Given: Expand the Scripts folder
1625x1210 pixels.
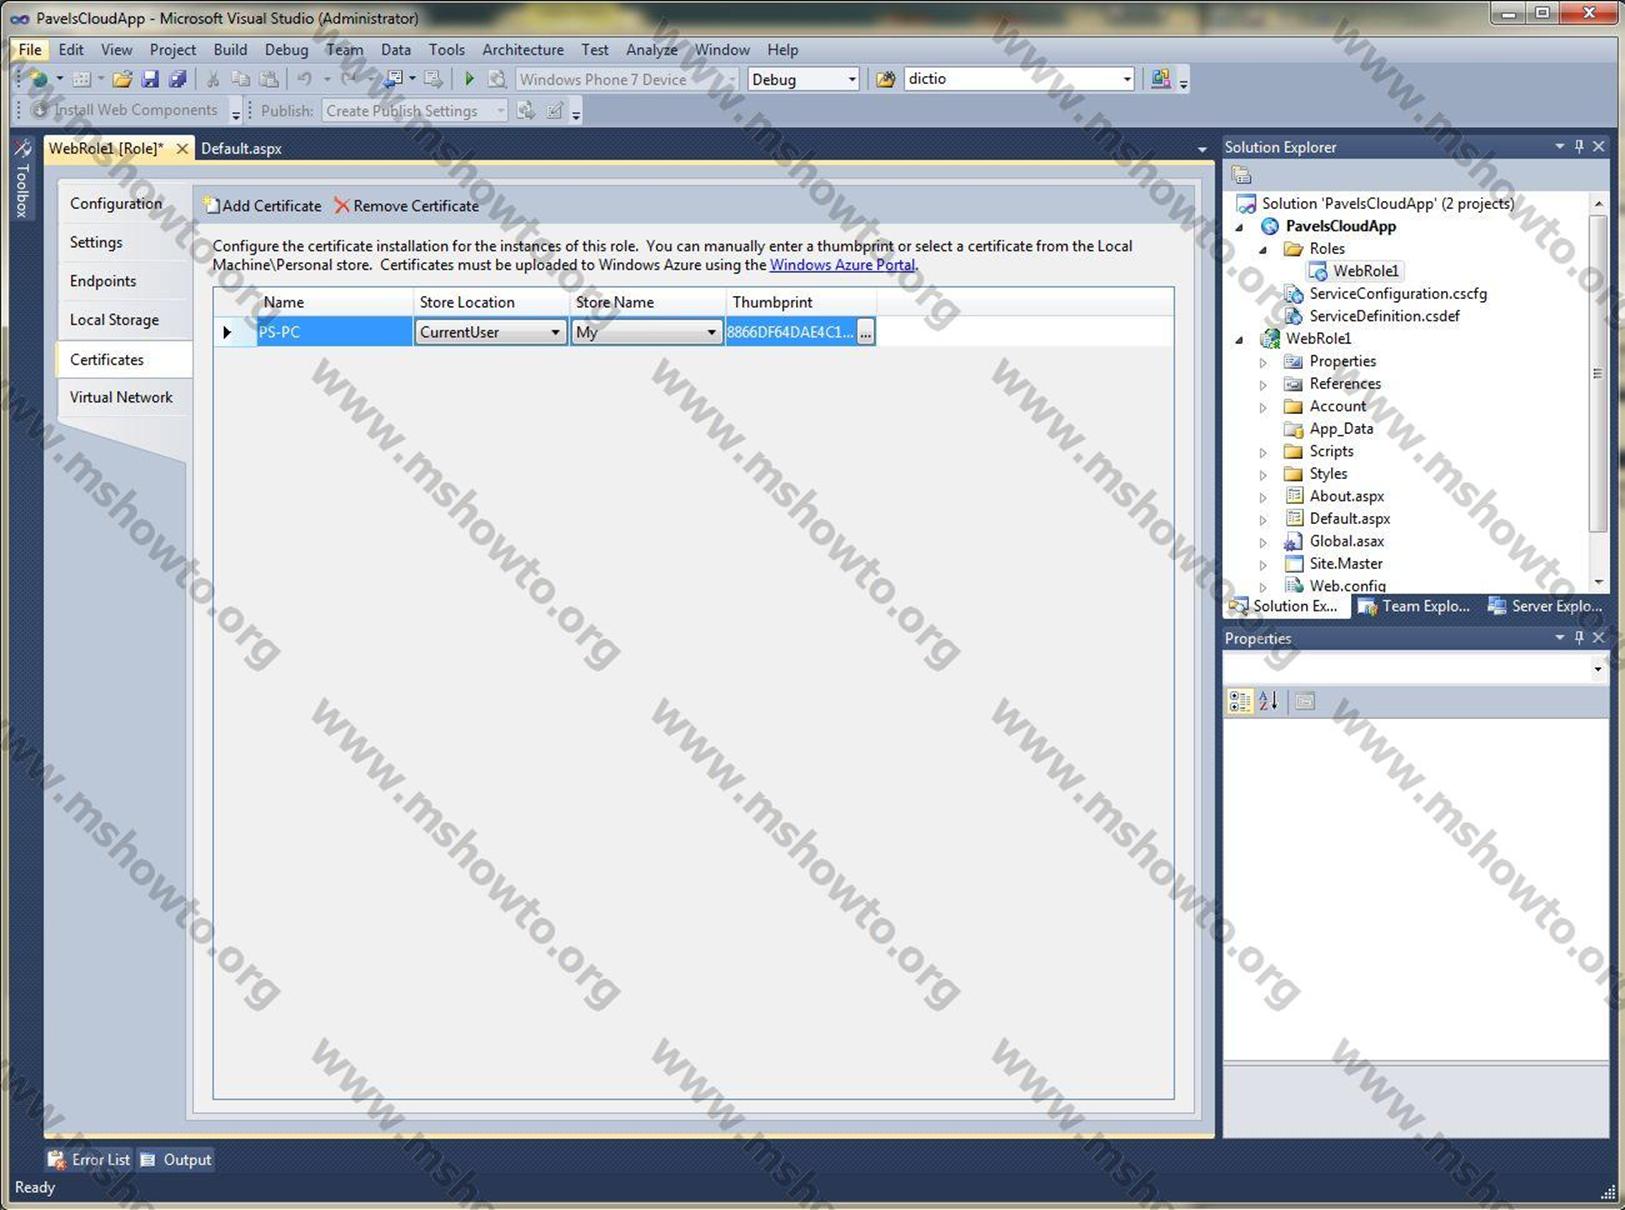Looking at the screenshot, I should click(1263, 452).
